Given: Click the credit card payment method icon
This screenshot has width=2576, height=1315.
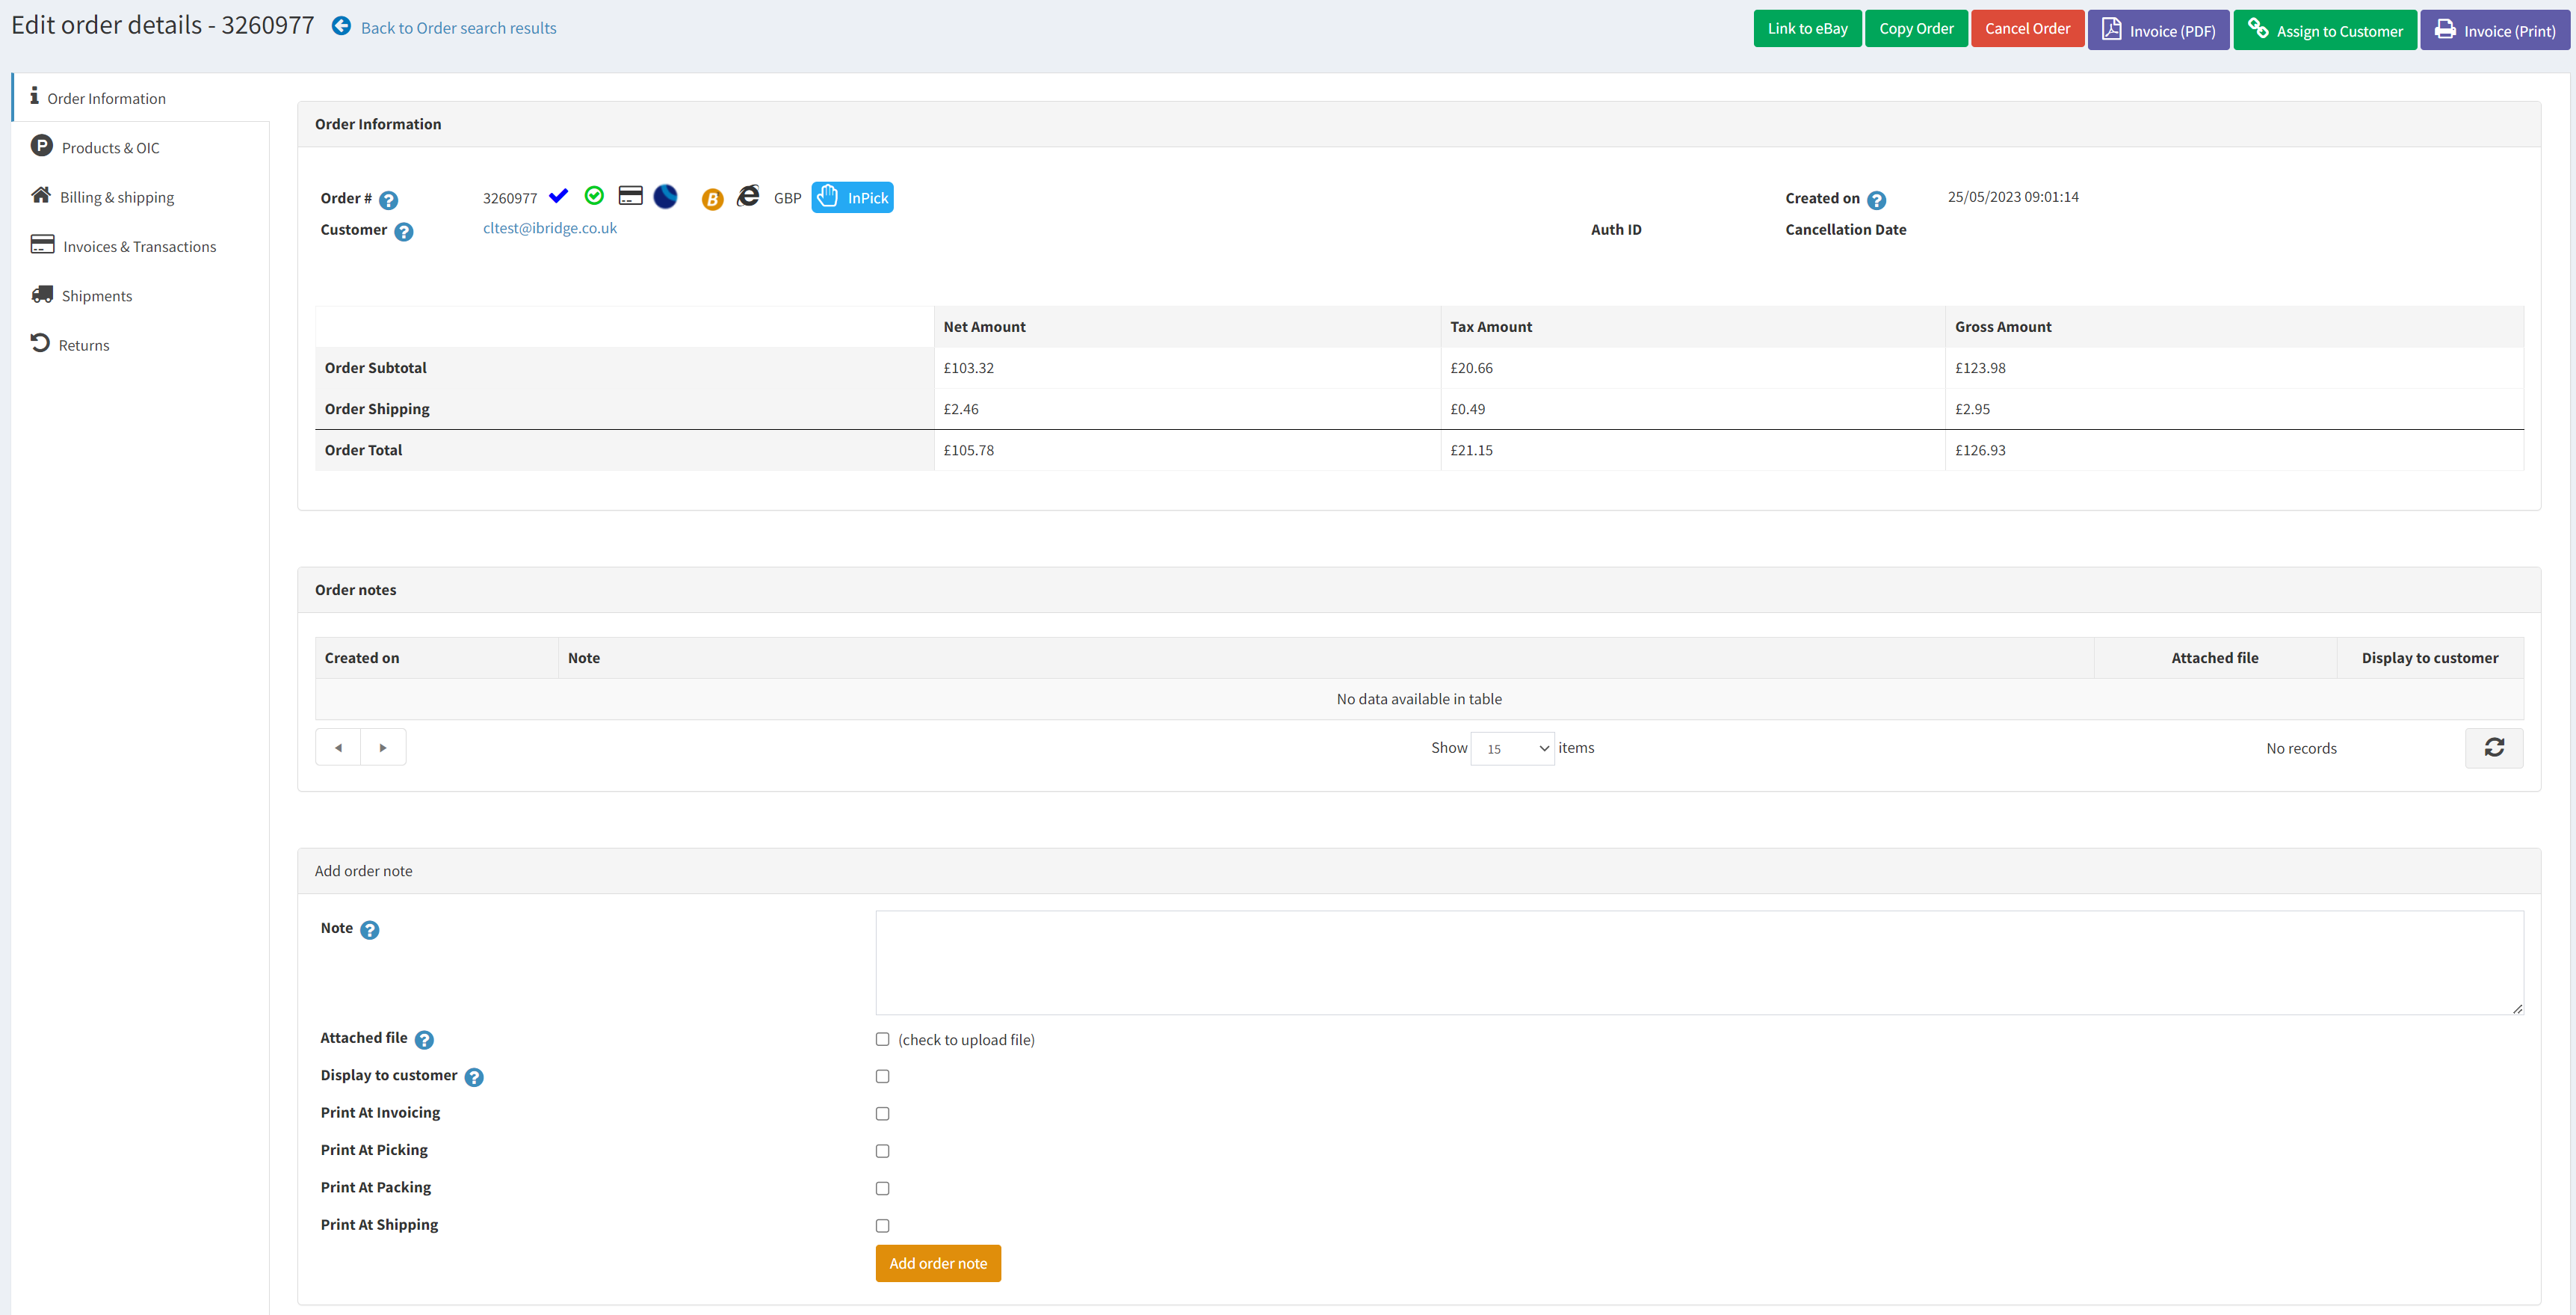Looking at the screenshot, I should [x=630, y=196].
